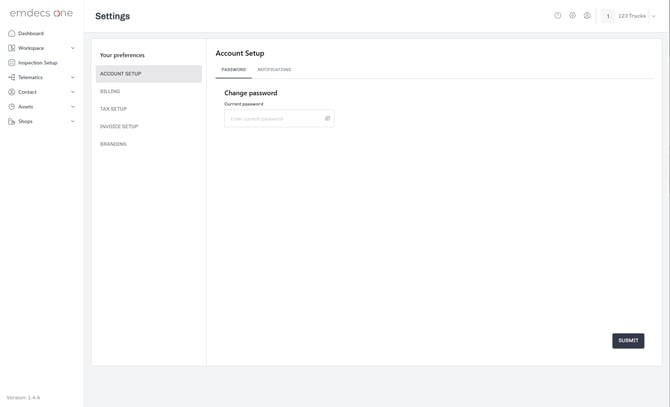This screenshot has width=670, height=407.
Task: Click the 123 Trucks company name
Action: pyautogui.click(x=632, y=16)
